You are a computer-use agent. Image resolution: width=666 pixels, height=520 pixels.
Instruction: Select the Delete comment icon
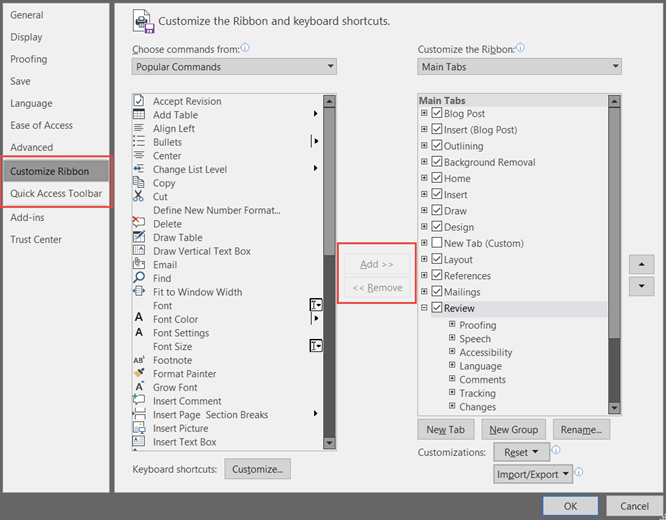point(139,221)
